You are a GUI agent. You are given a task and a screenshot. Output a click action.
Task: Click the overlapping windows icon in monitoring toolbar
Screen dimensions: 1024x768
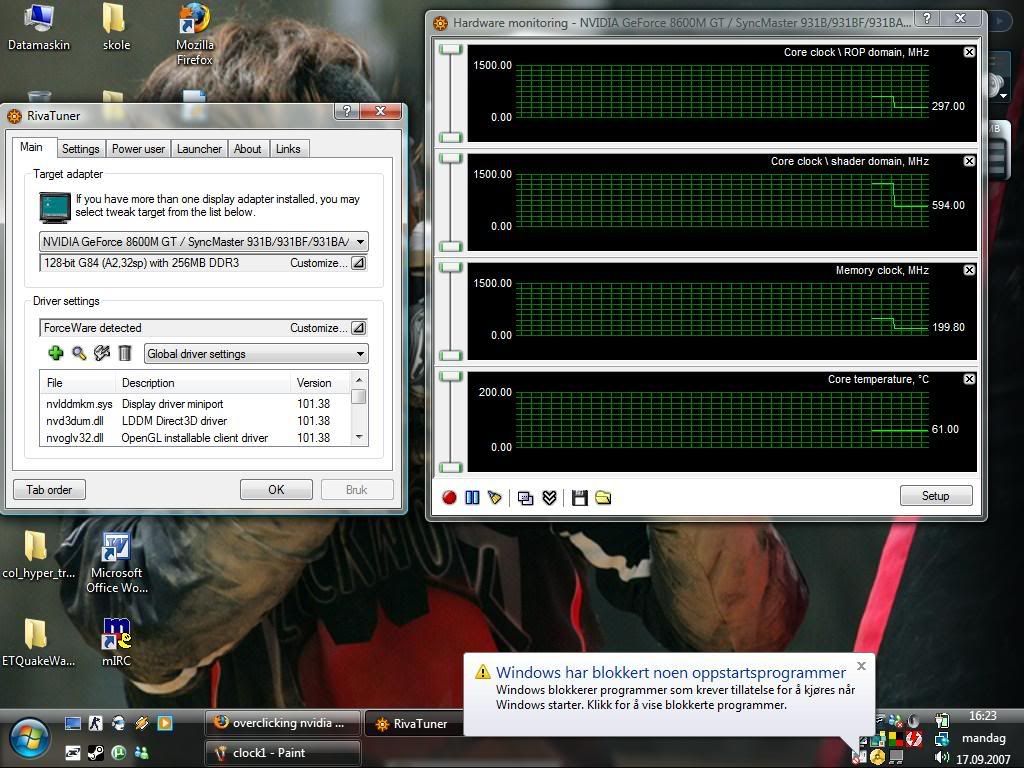pos(525,498)
